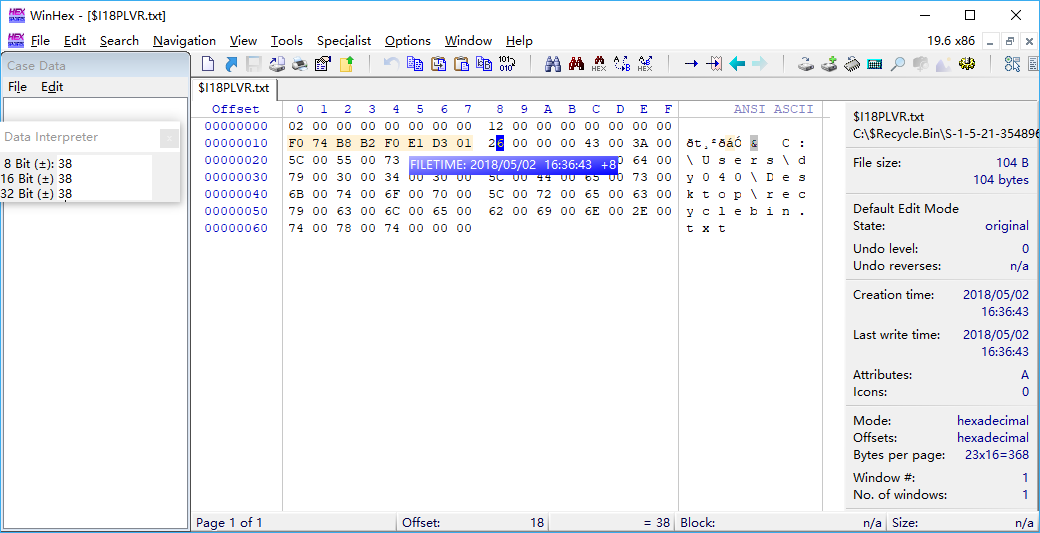The image size is (1040, 533).
Task: Click the Undo arrow icon
Action: coord(392,64)
